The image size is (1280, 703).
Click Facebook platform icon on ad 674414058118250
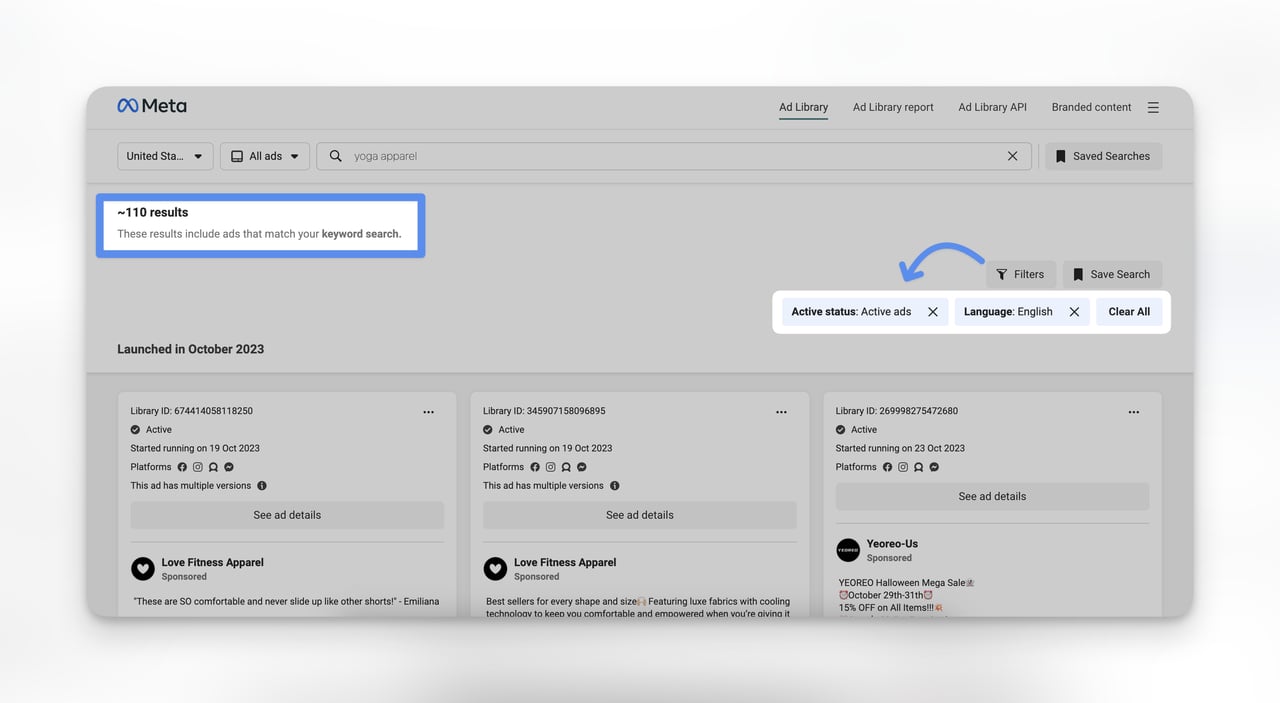click(182, 467)
